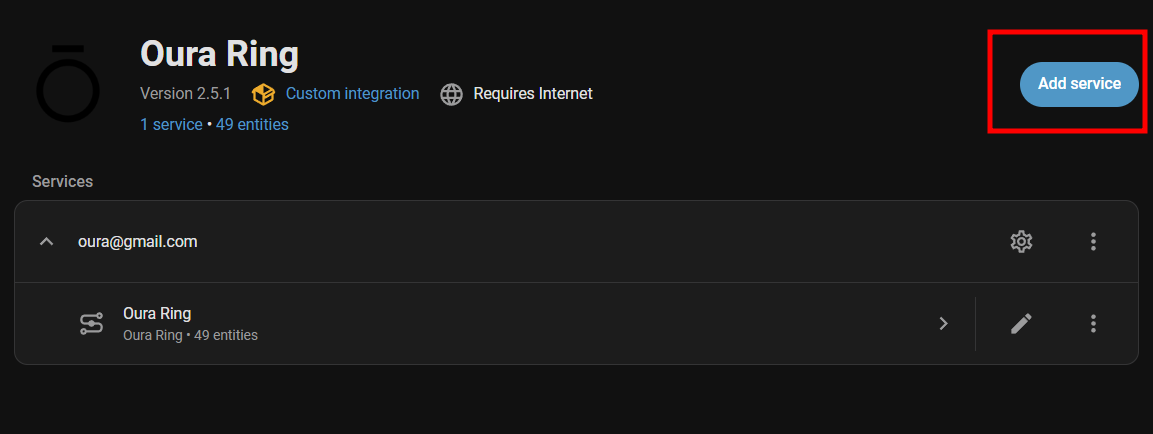Viewport: 1153px width, 434px height.
Task: Click the Requires Internet label
Action: tap(533, 93)
